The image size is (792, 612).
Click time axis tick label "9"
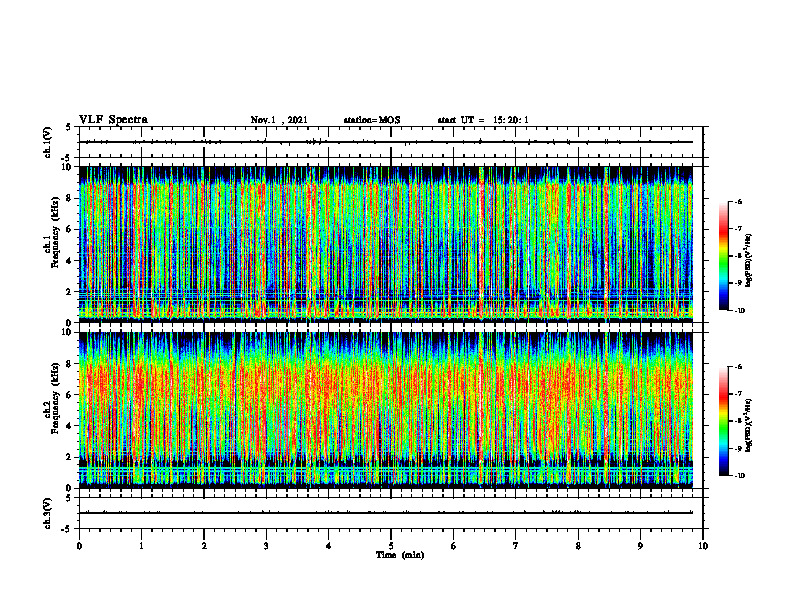pos(640,546)
